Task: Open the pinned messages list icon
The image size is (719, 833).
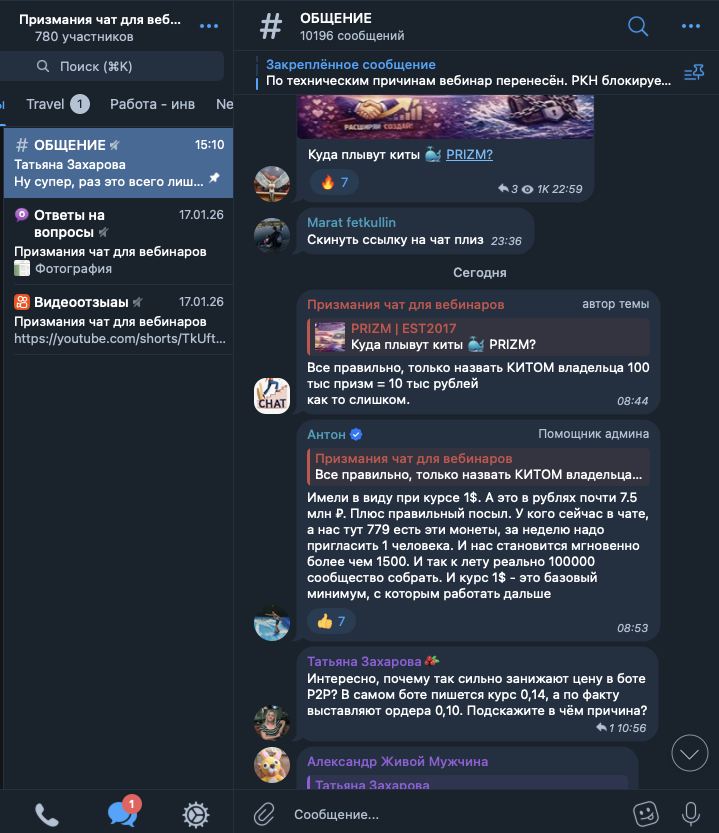Action: pos(694,72)
